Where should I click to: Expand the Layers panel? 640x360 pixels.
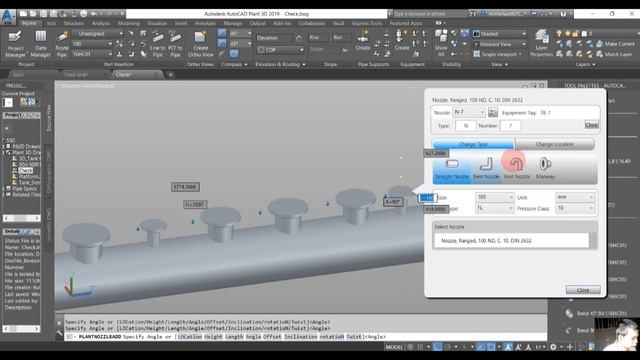pos(585,64)
